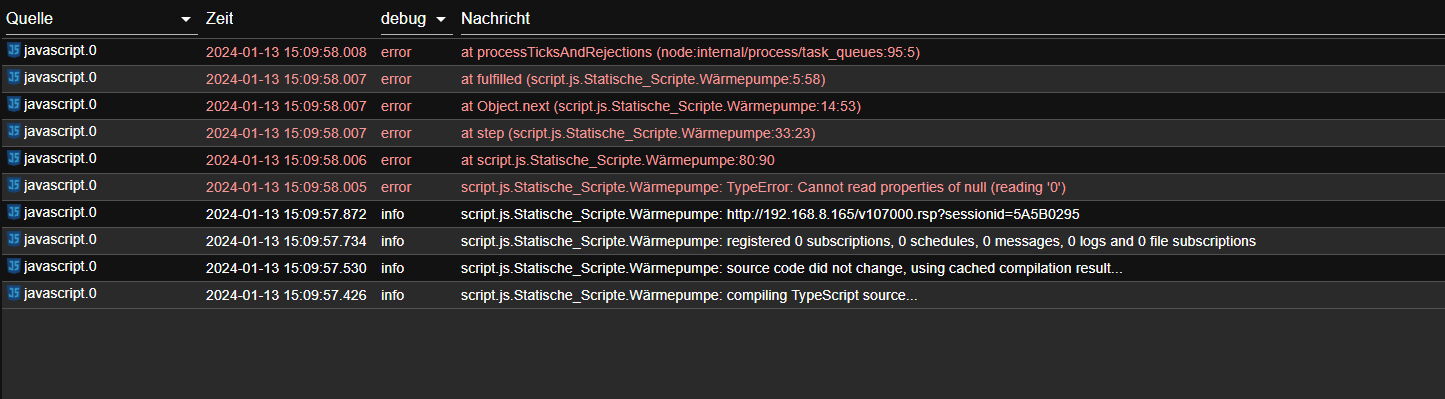Click the Nachricht column header

496,19
